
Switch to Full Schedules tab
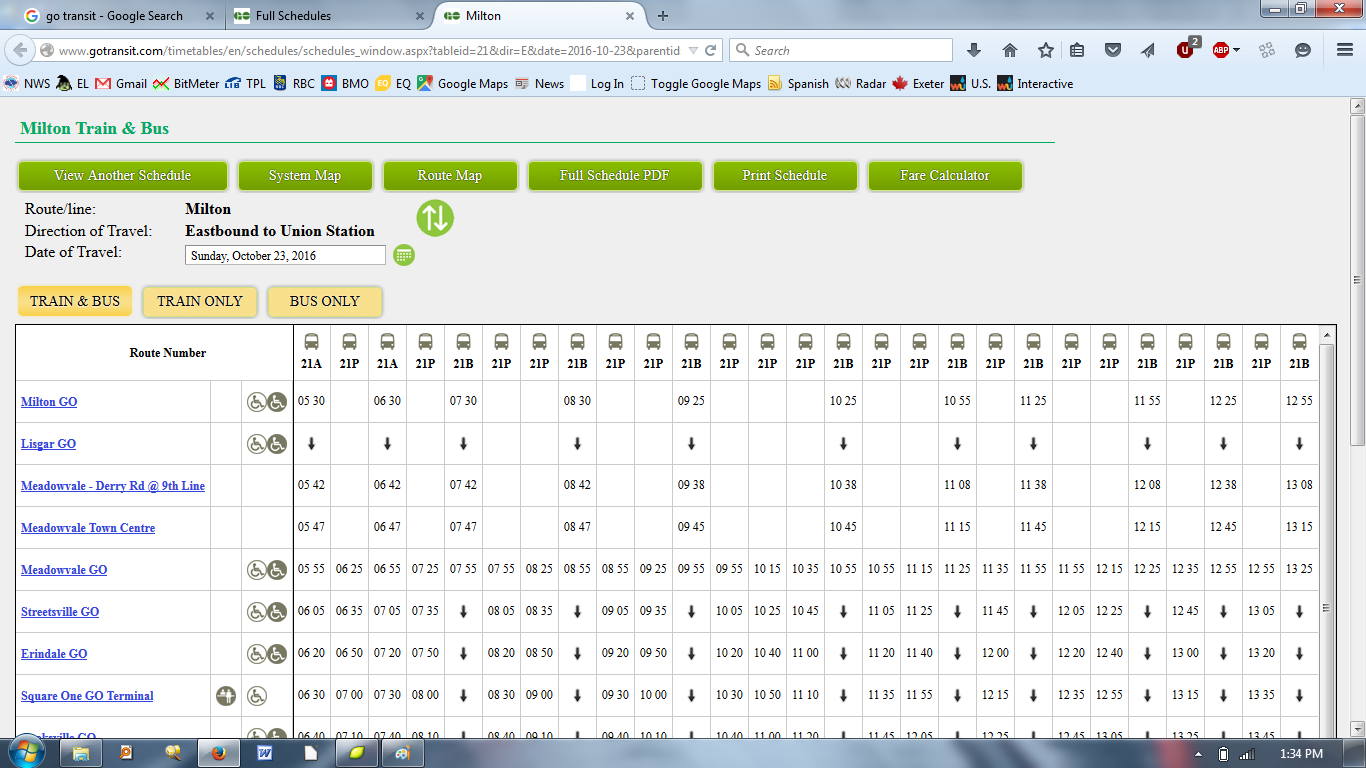pyautogui.click(x=330, y=16)
